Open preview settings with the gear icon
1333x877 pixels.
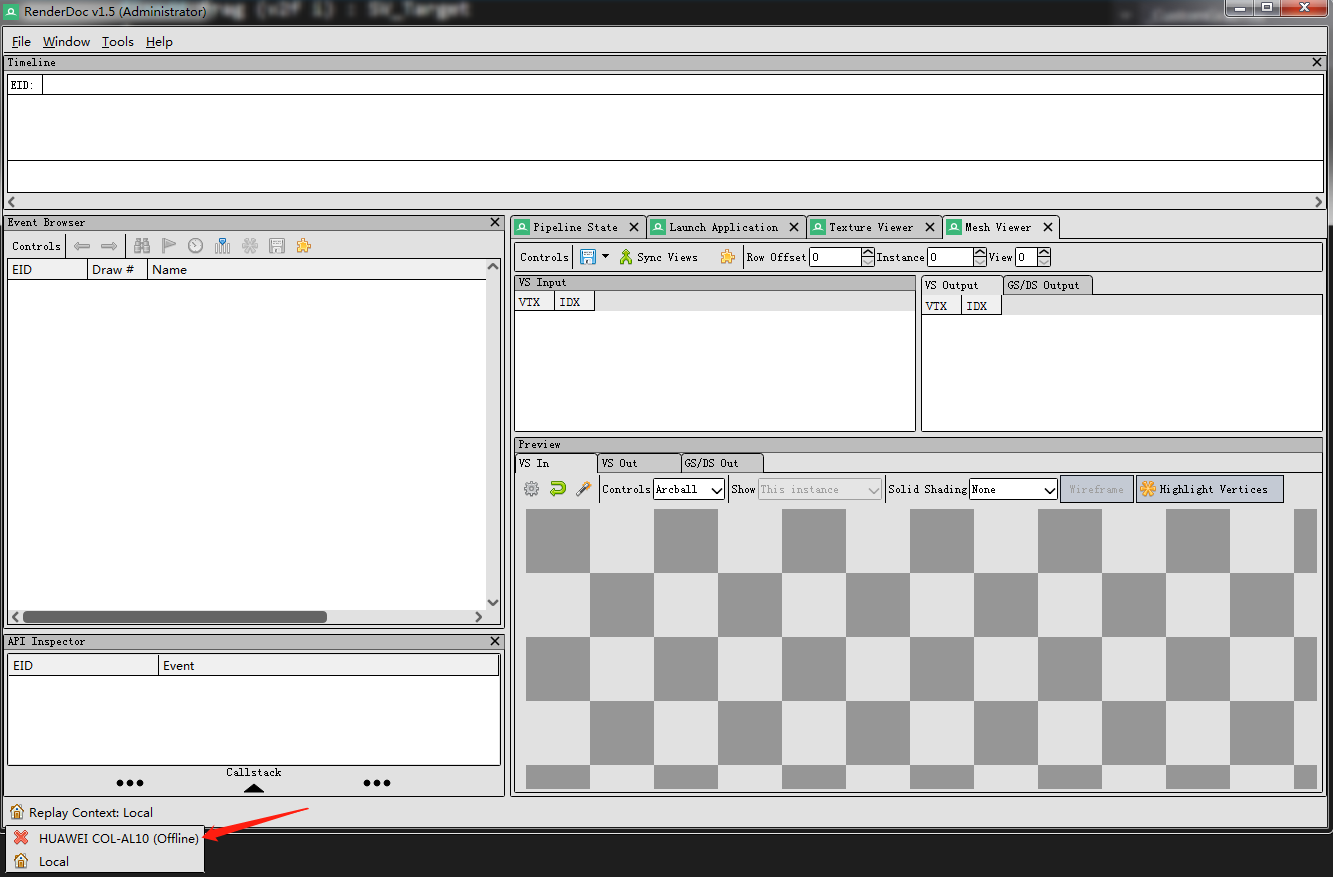click(531, 488)
